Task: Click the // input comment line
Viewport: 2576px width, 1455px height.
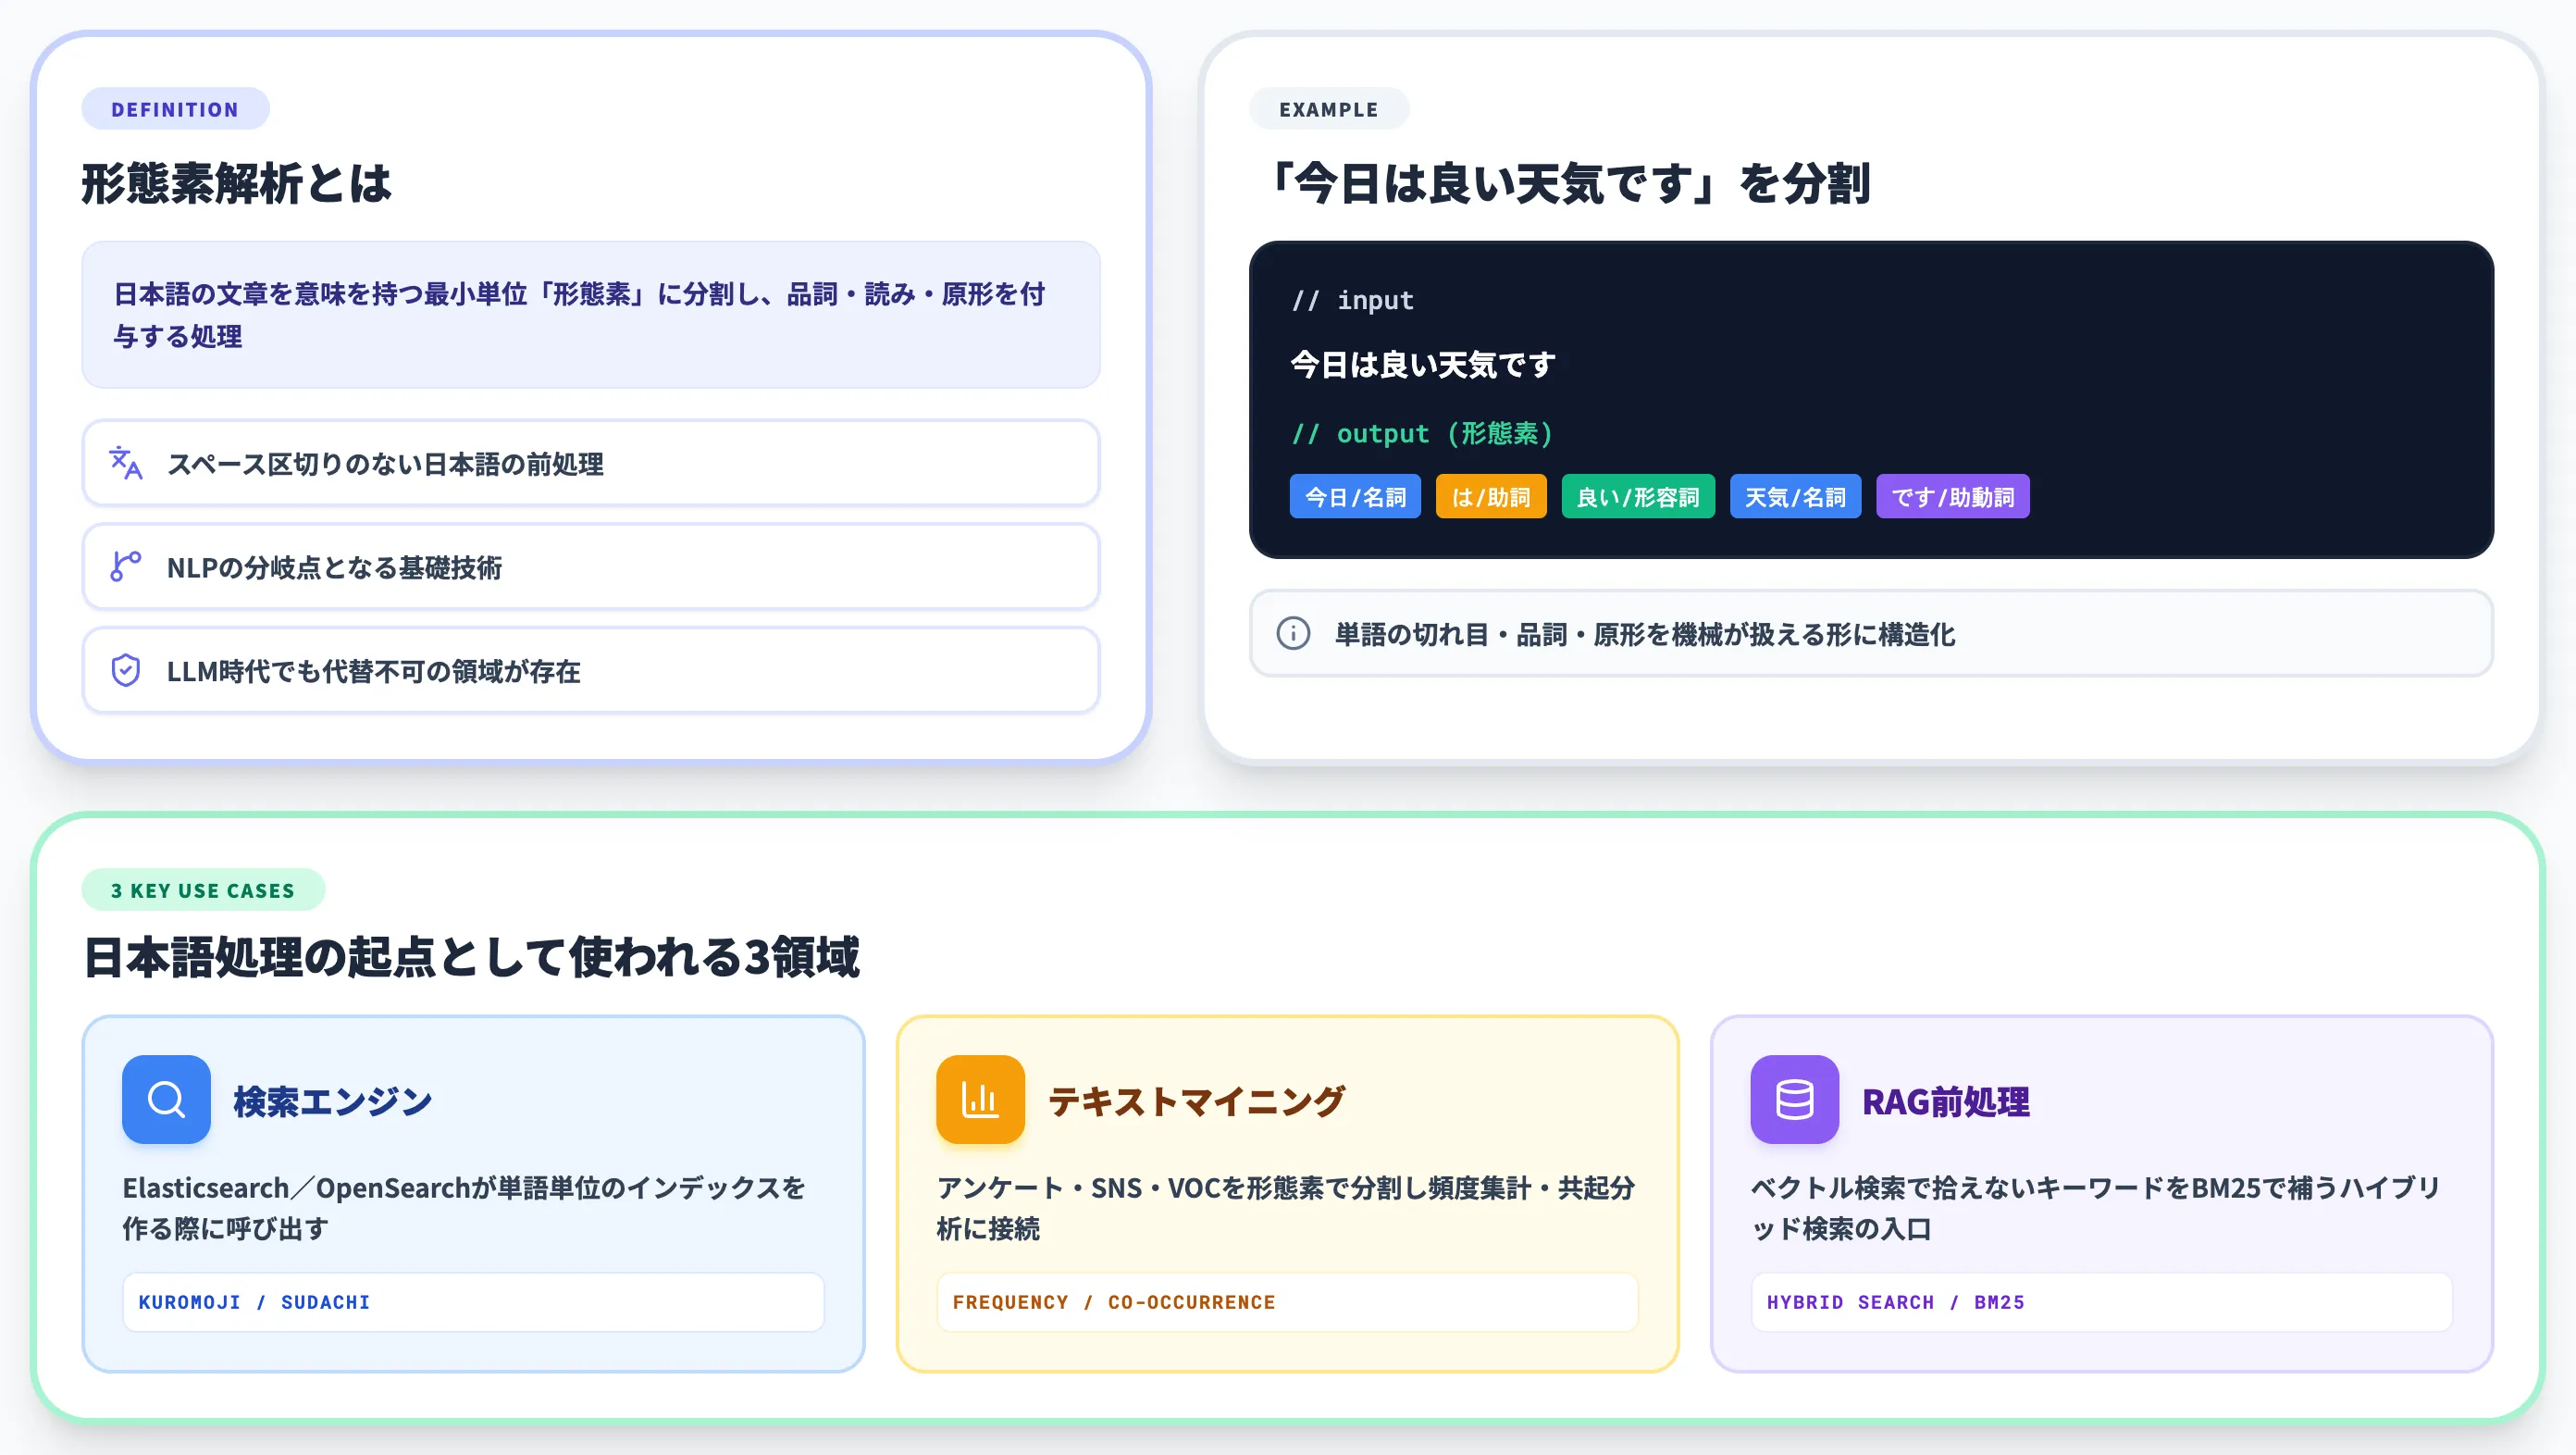Action: 1353,300
